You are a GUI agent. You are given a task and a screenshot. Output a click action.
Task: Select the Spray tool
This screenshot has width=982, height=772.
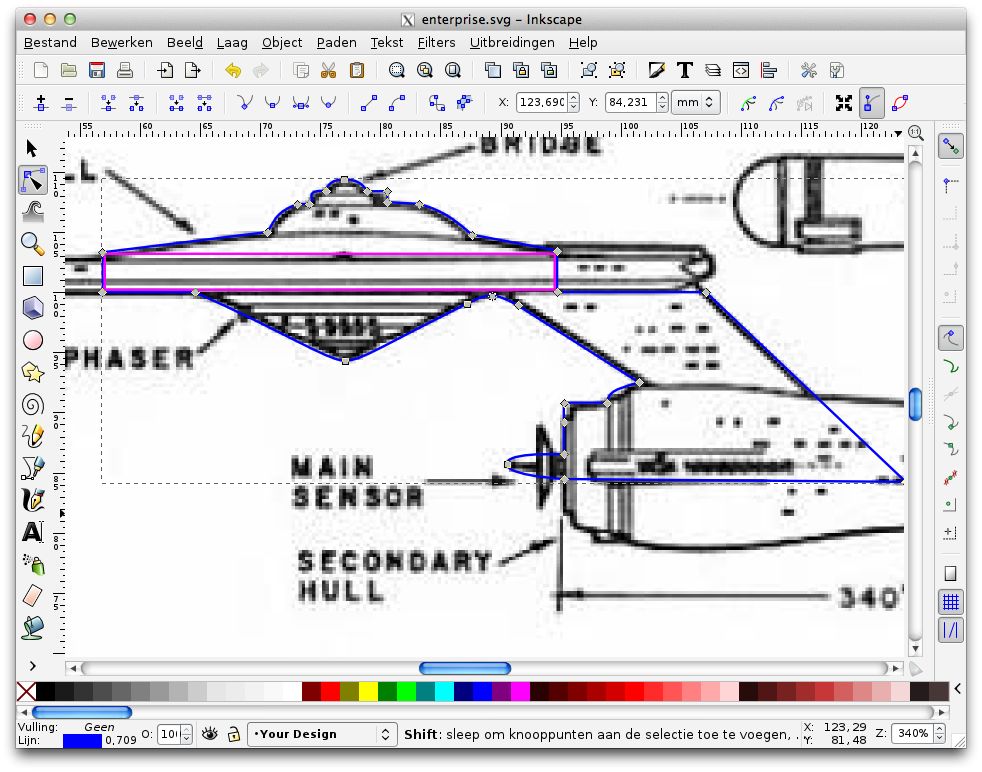coord(33,564)
